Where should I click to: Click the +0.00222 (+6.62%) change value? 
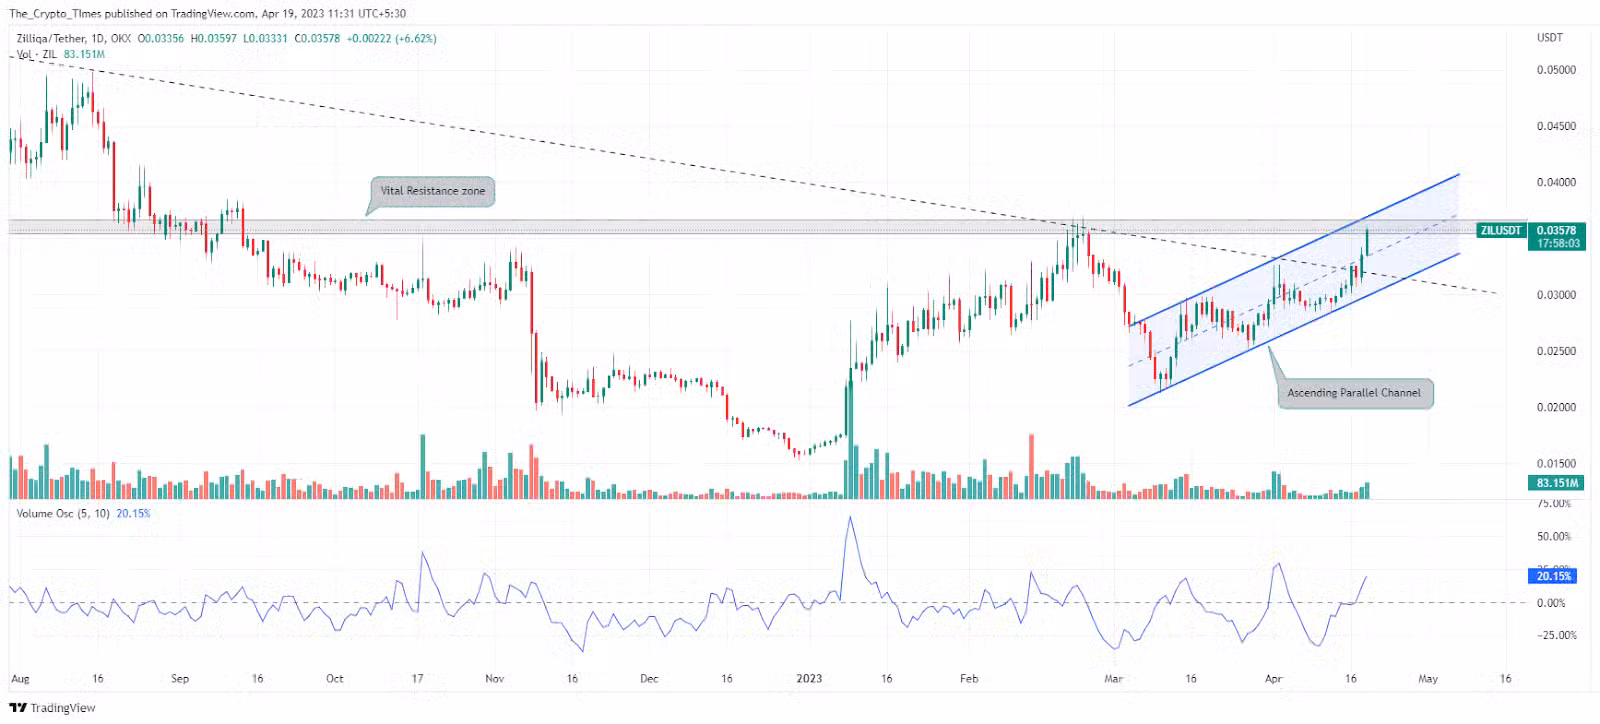[391, 39]
